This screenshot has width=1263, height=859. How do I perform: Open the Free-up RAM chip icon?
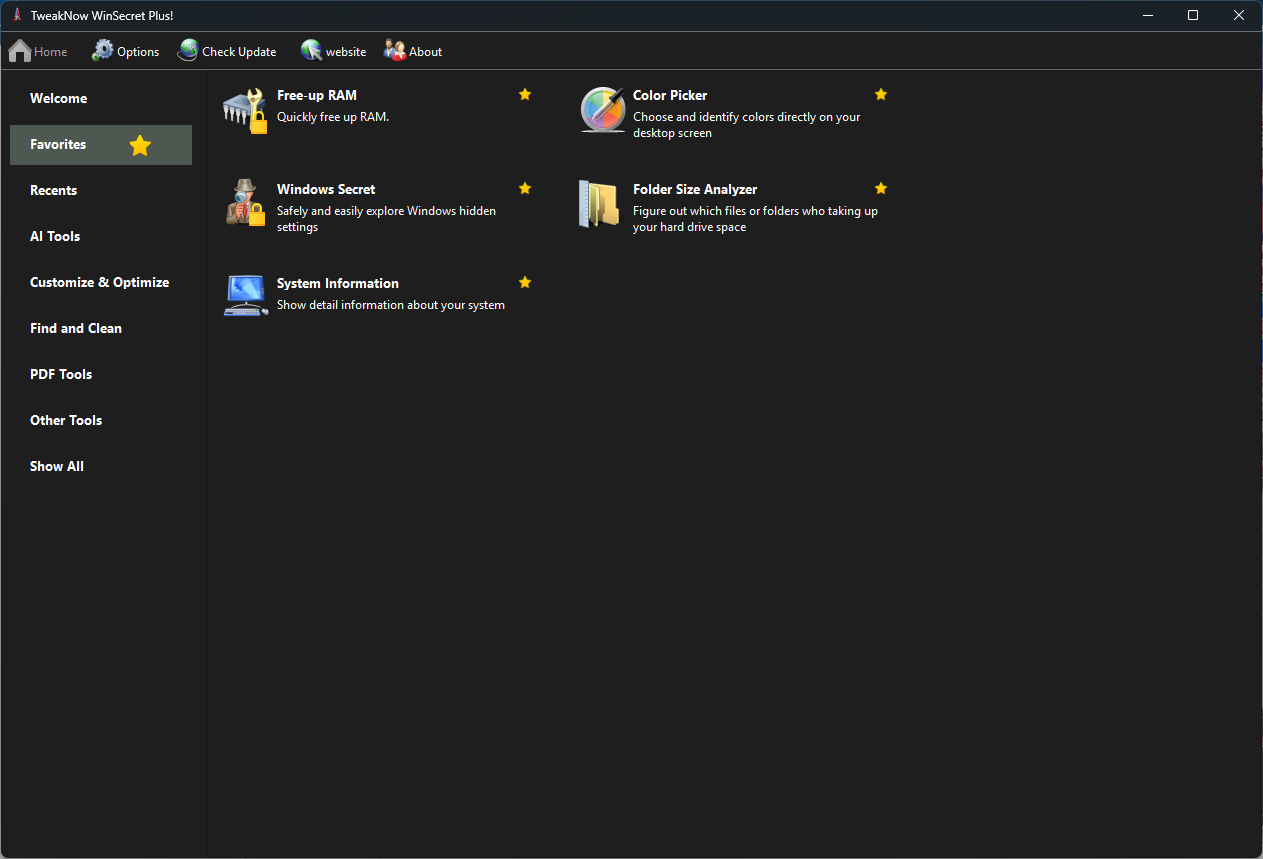[244, 110]
